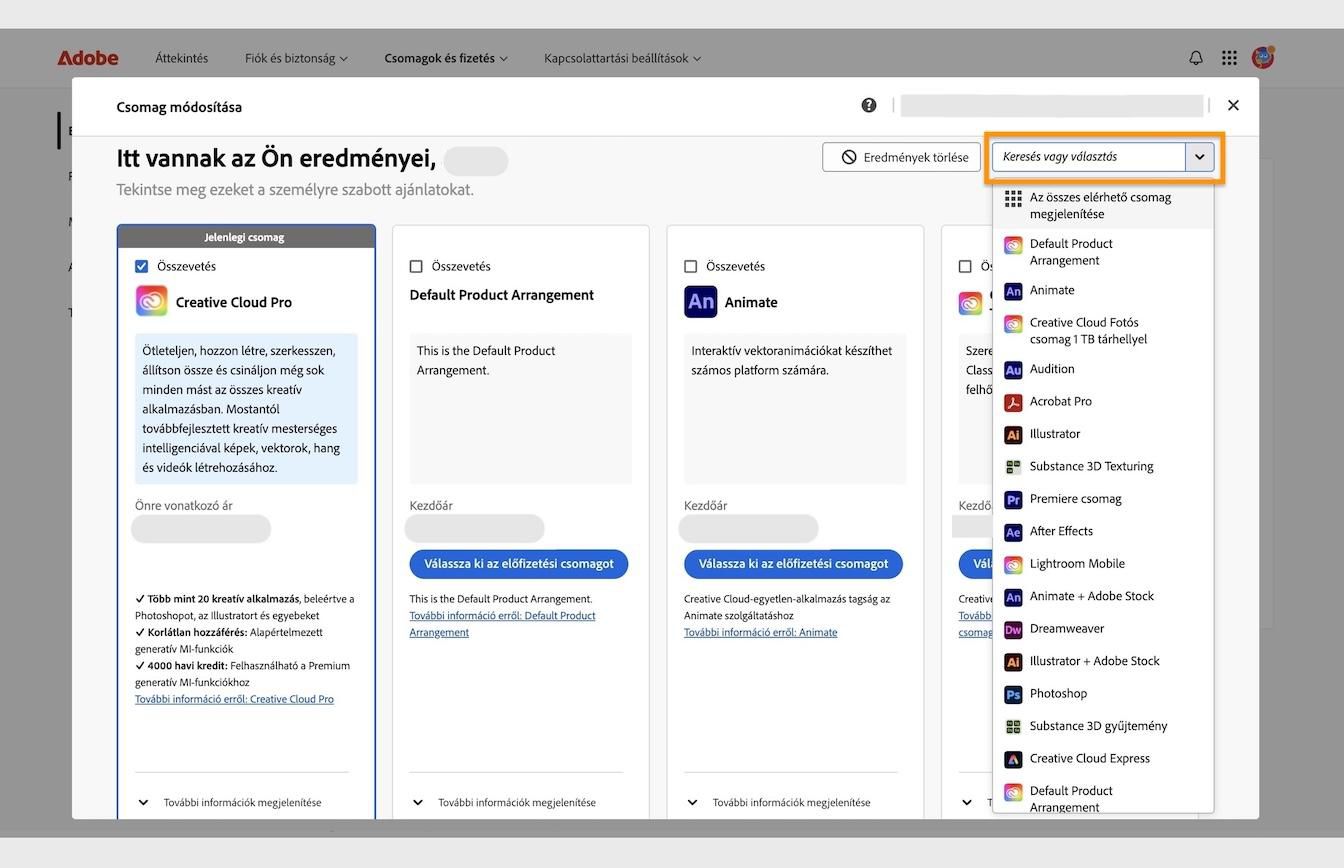The image size is (1344, 868).
Task: Open the notifications bell
Action: pos(1195,57)
